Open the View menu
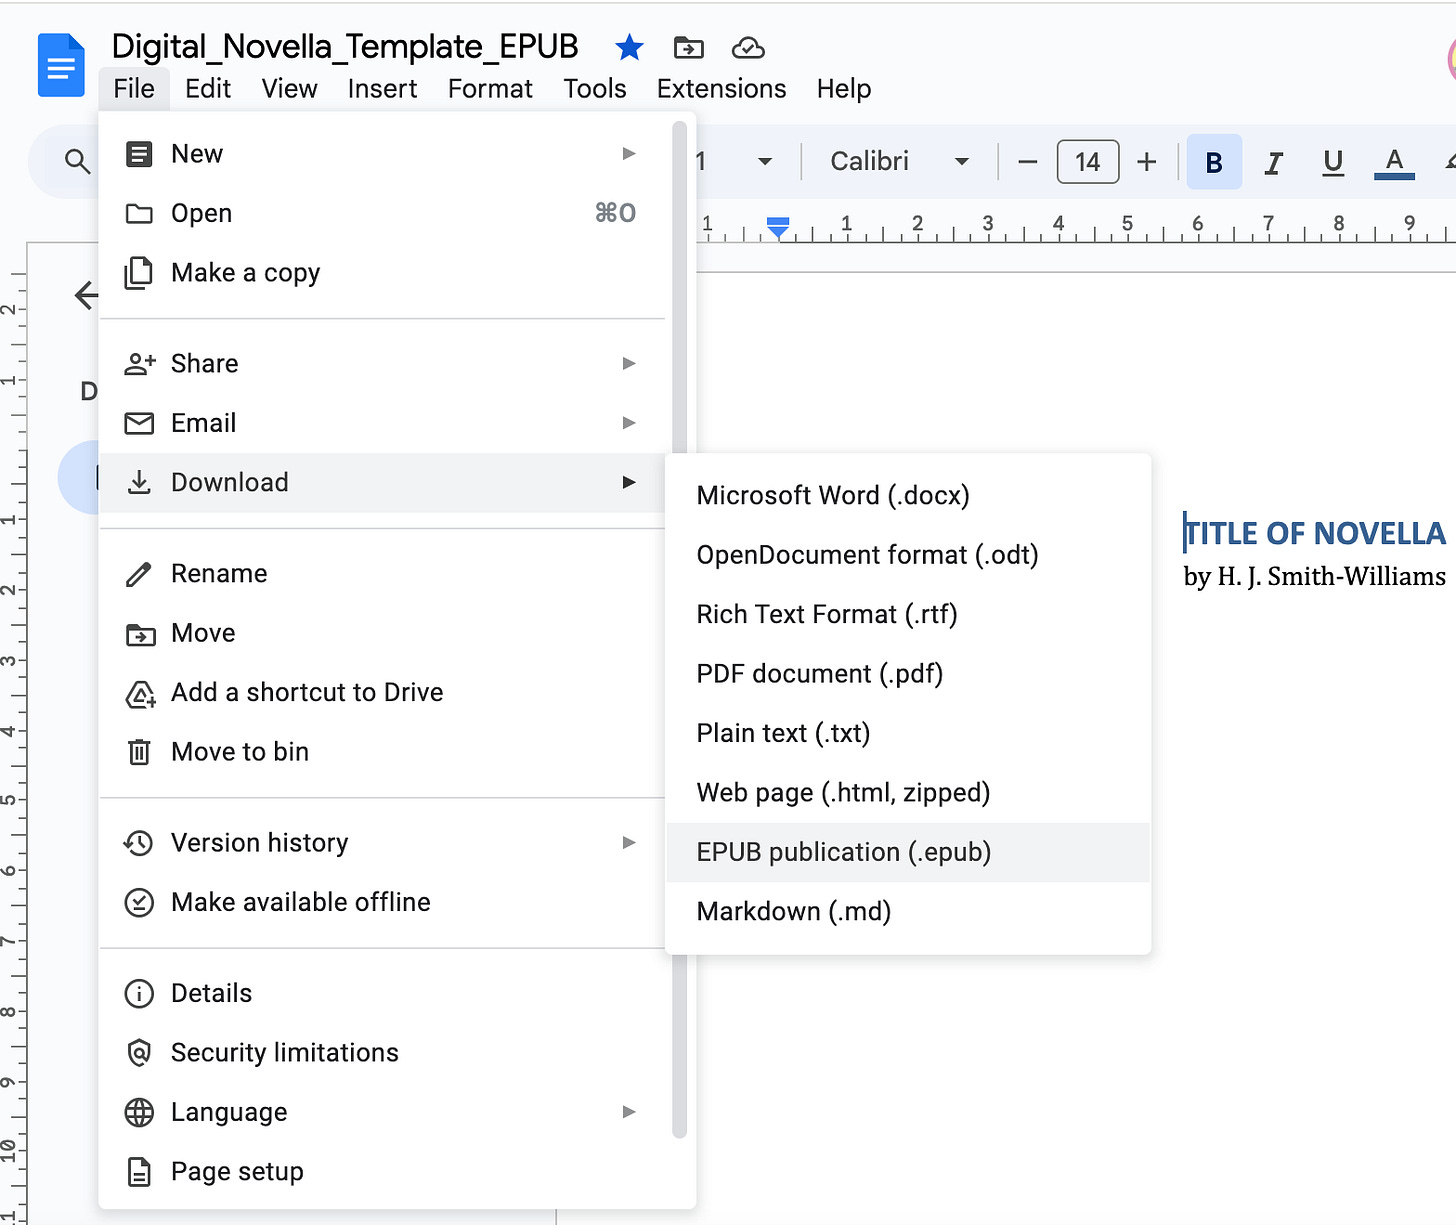 pyautogui.click(x=289, y=89)
